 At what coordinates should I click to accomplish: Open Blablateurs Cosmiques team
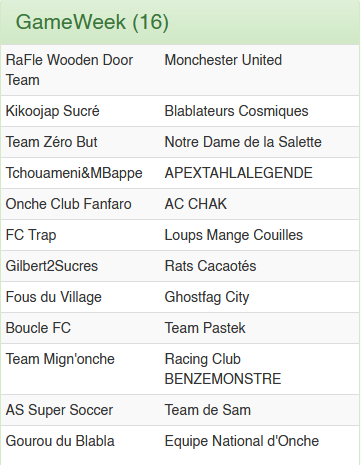[x=236, y=111]
